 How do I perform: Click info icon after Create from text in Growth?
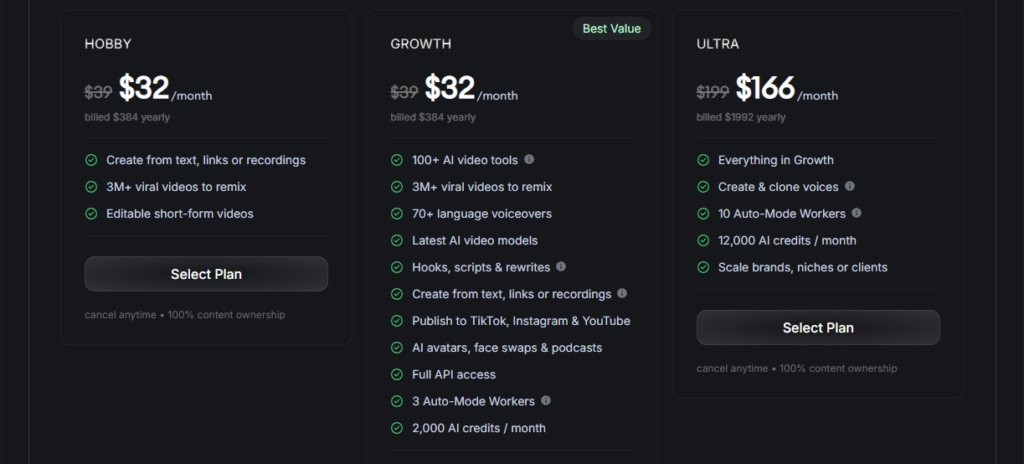pyautogui.click(x=622, y=294)
